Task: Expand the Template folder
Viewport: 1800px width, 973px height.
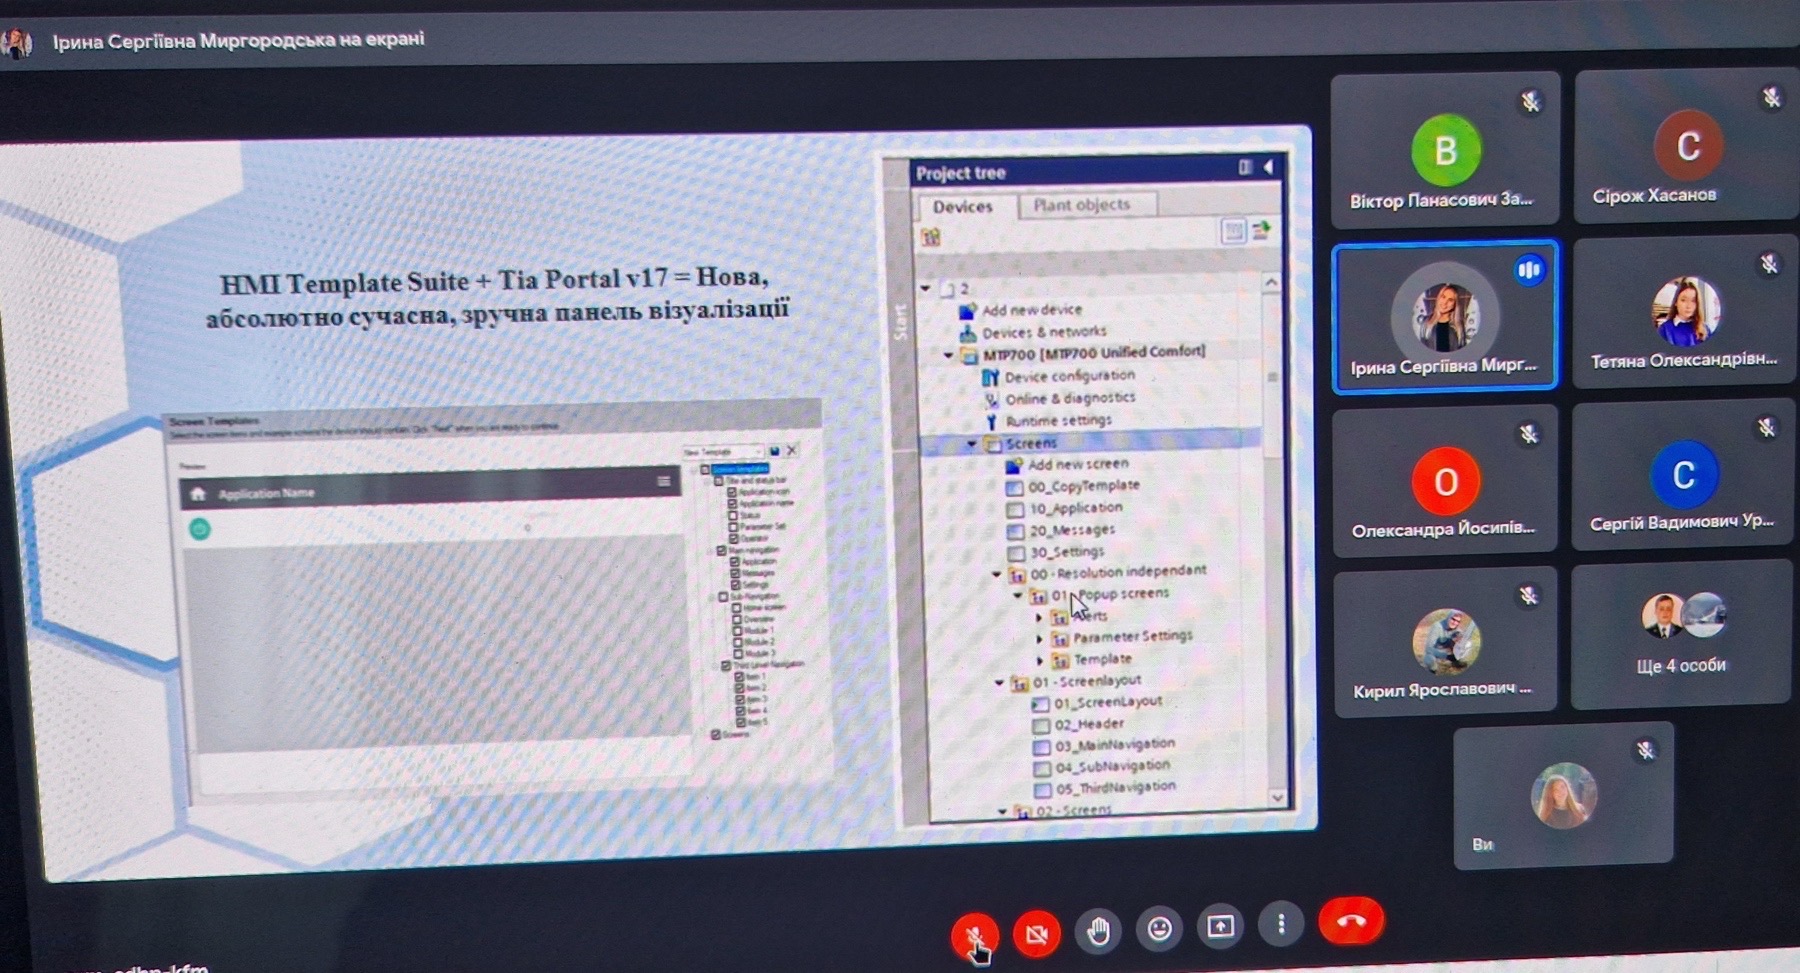Action: click(x=1040, y=660)
